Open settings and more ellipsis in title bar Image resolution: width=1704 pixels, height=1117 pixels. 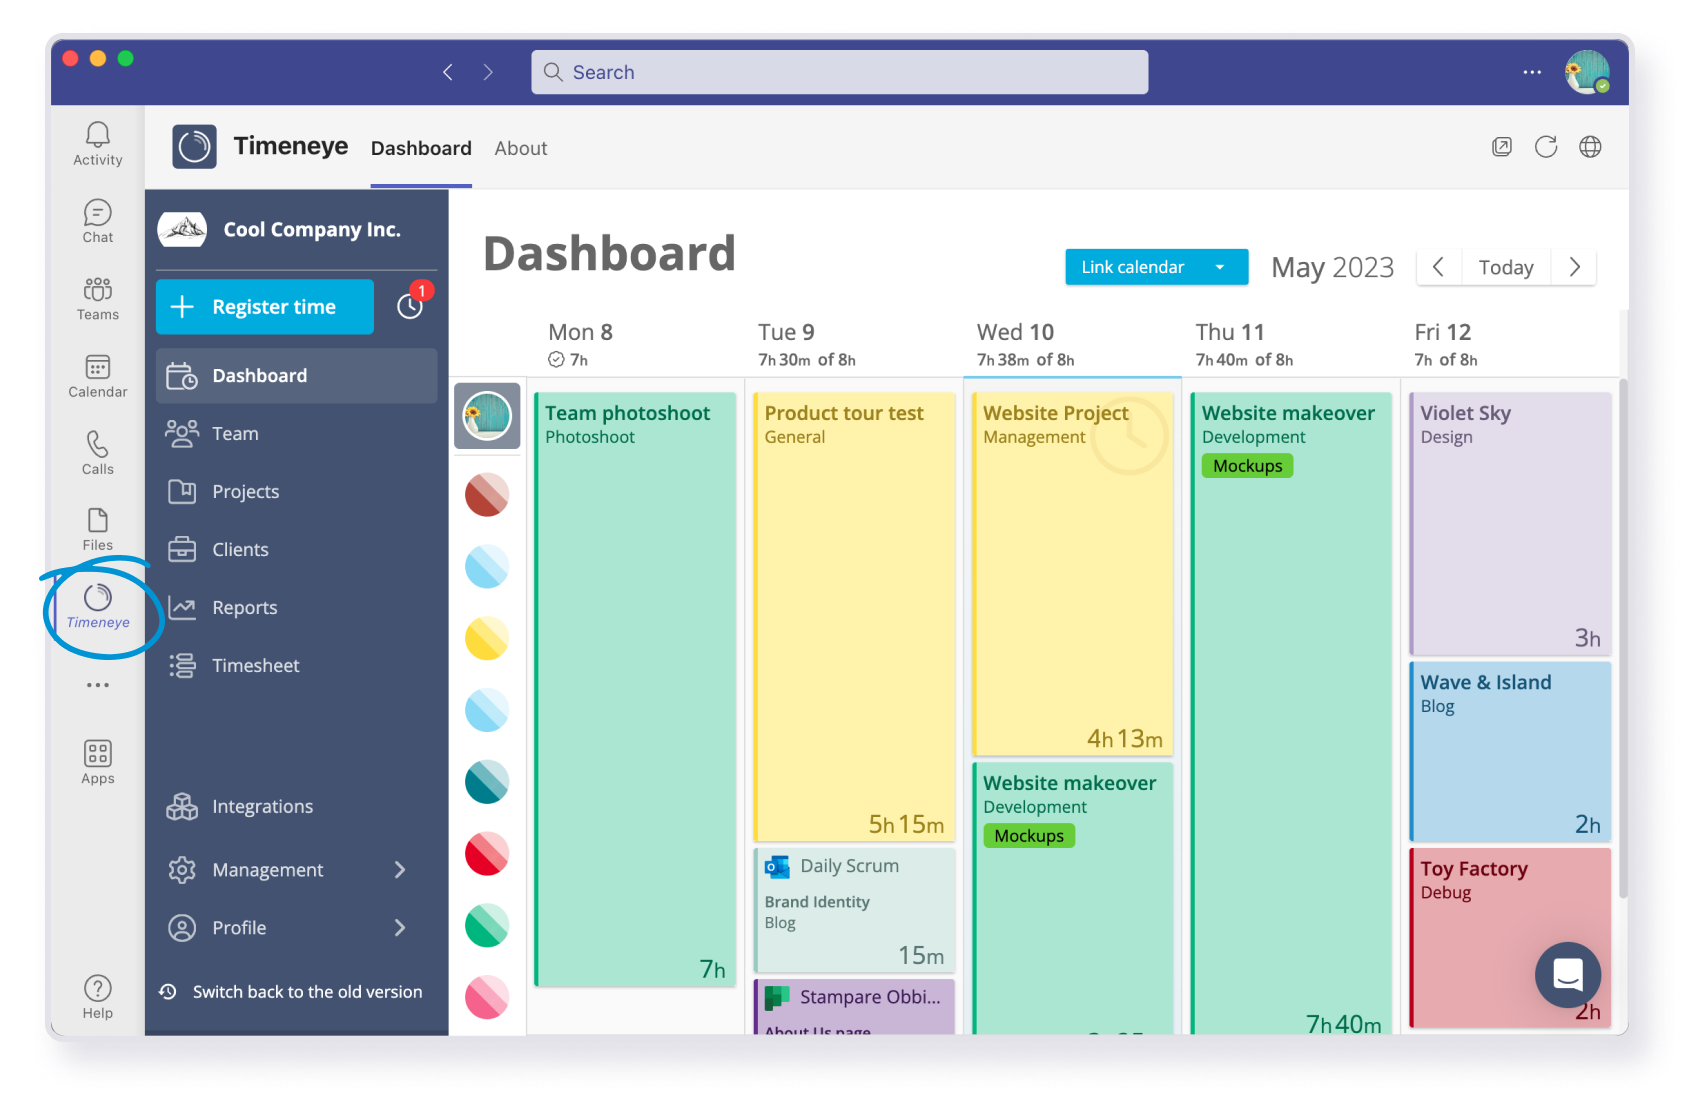(x=1532, y=72)
